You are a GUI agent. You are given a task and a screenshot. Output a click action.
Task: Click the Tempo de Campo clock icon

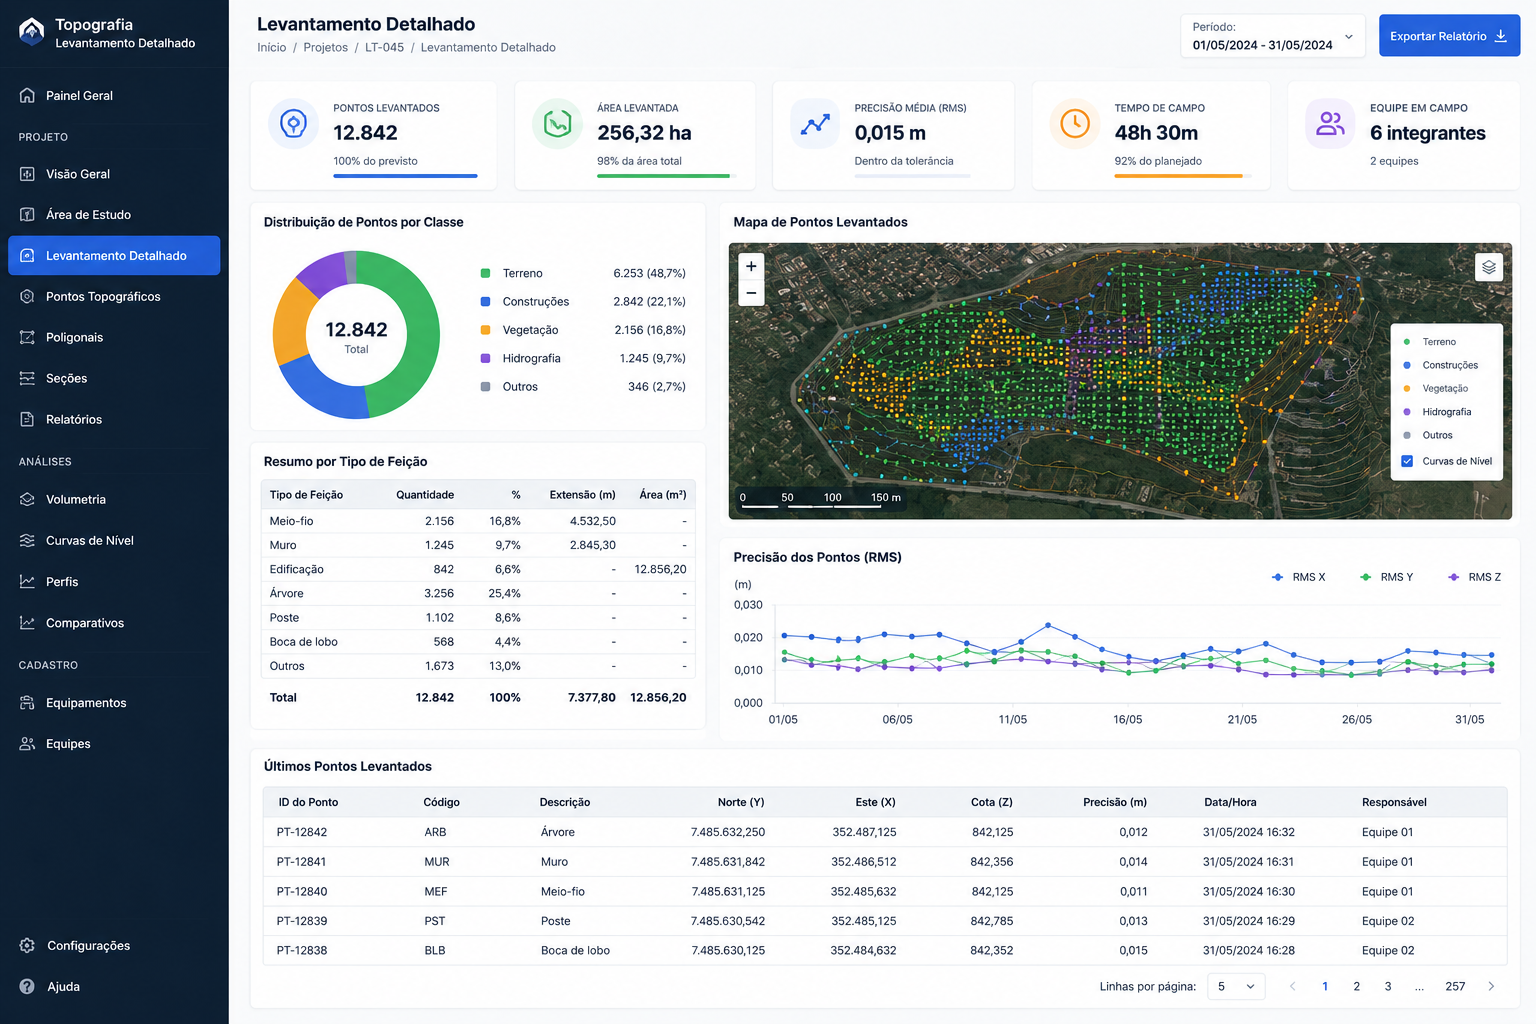coord(1075,124)
